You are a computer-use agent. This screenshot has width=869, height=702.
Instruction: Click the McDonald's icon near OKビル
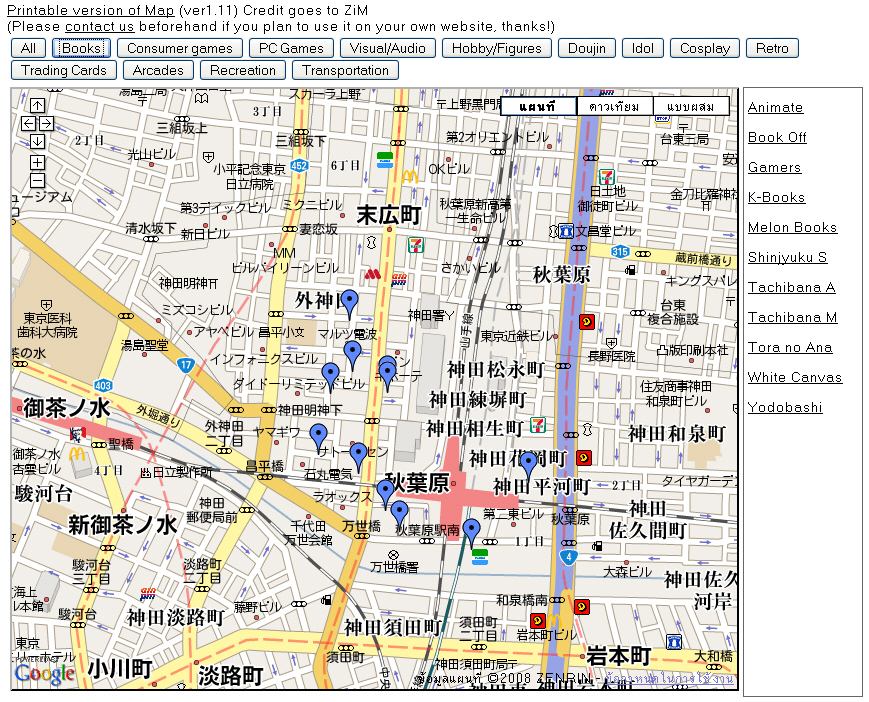[x=410, y=177]
